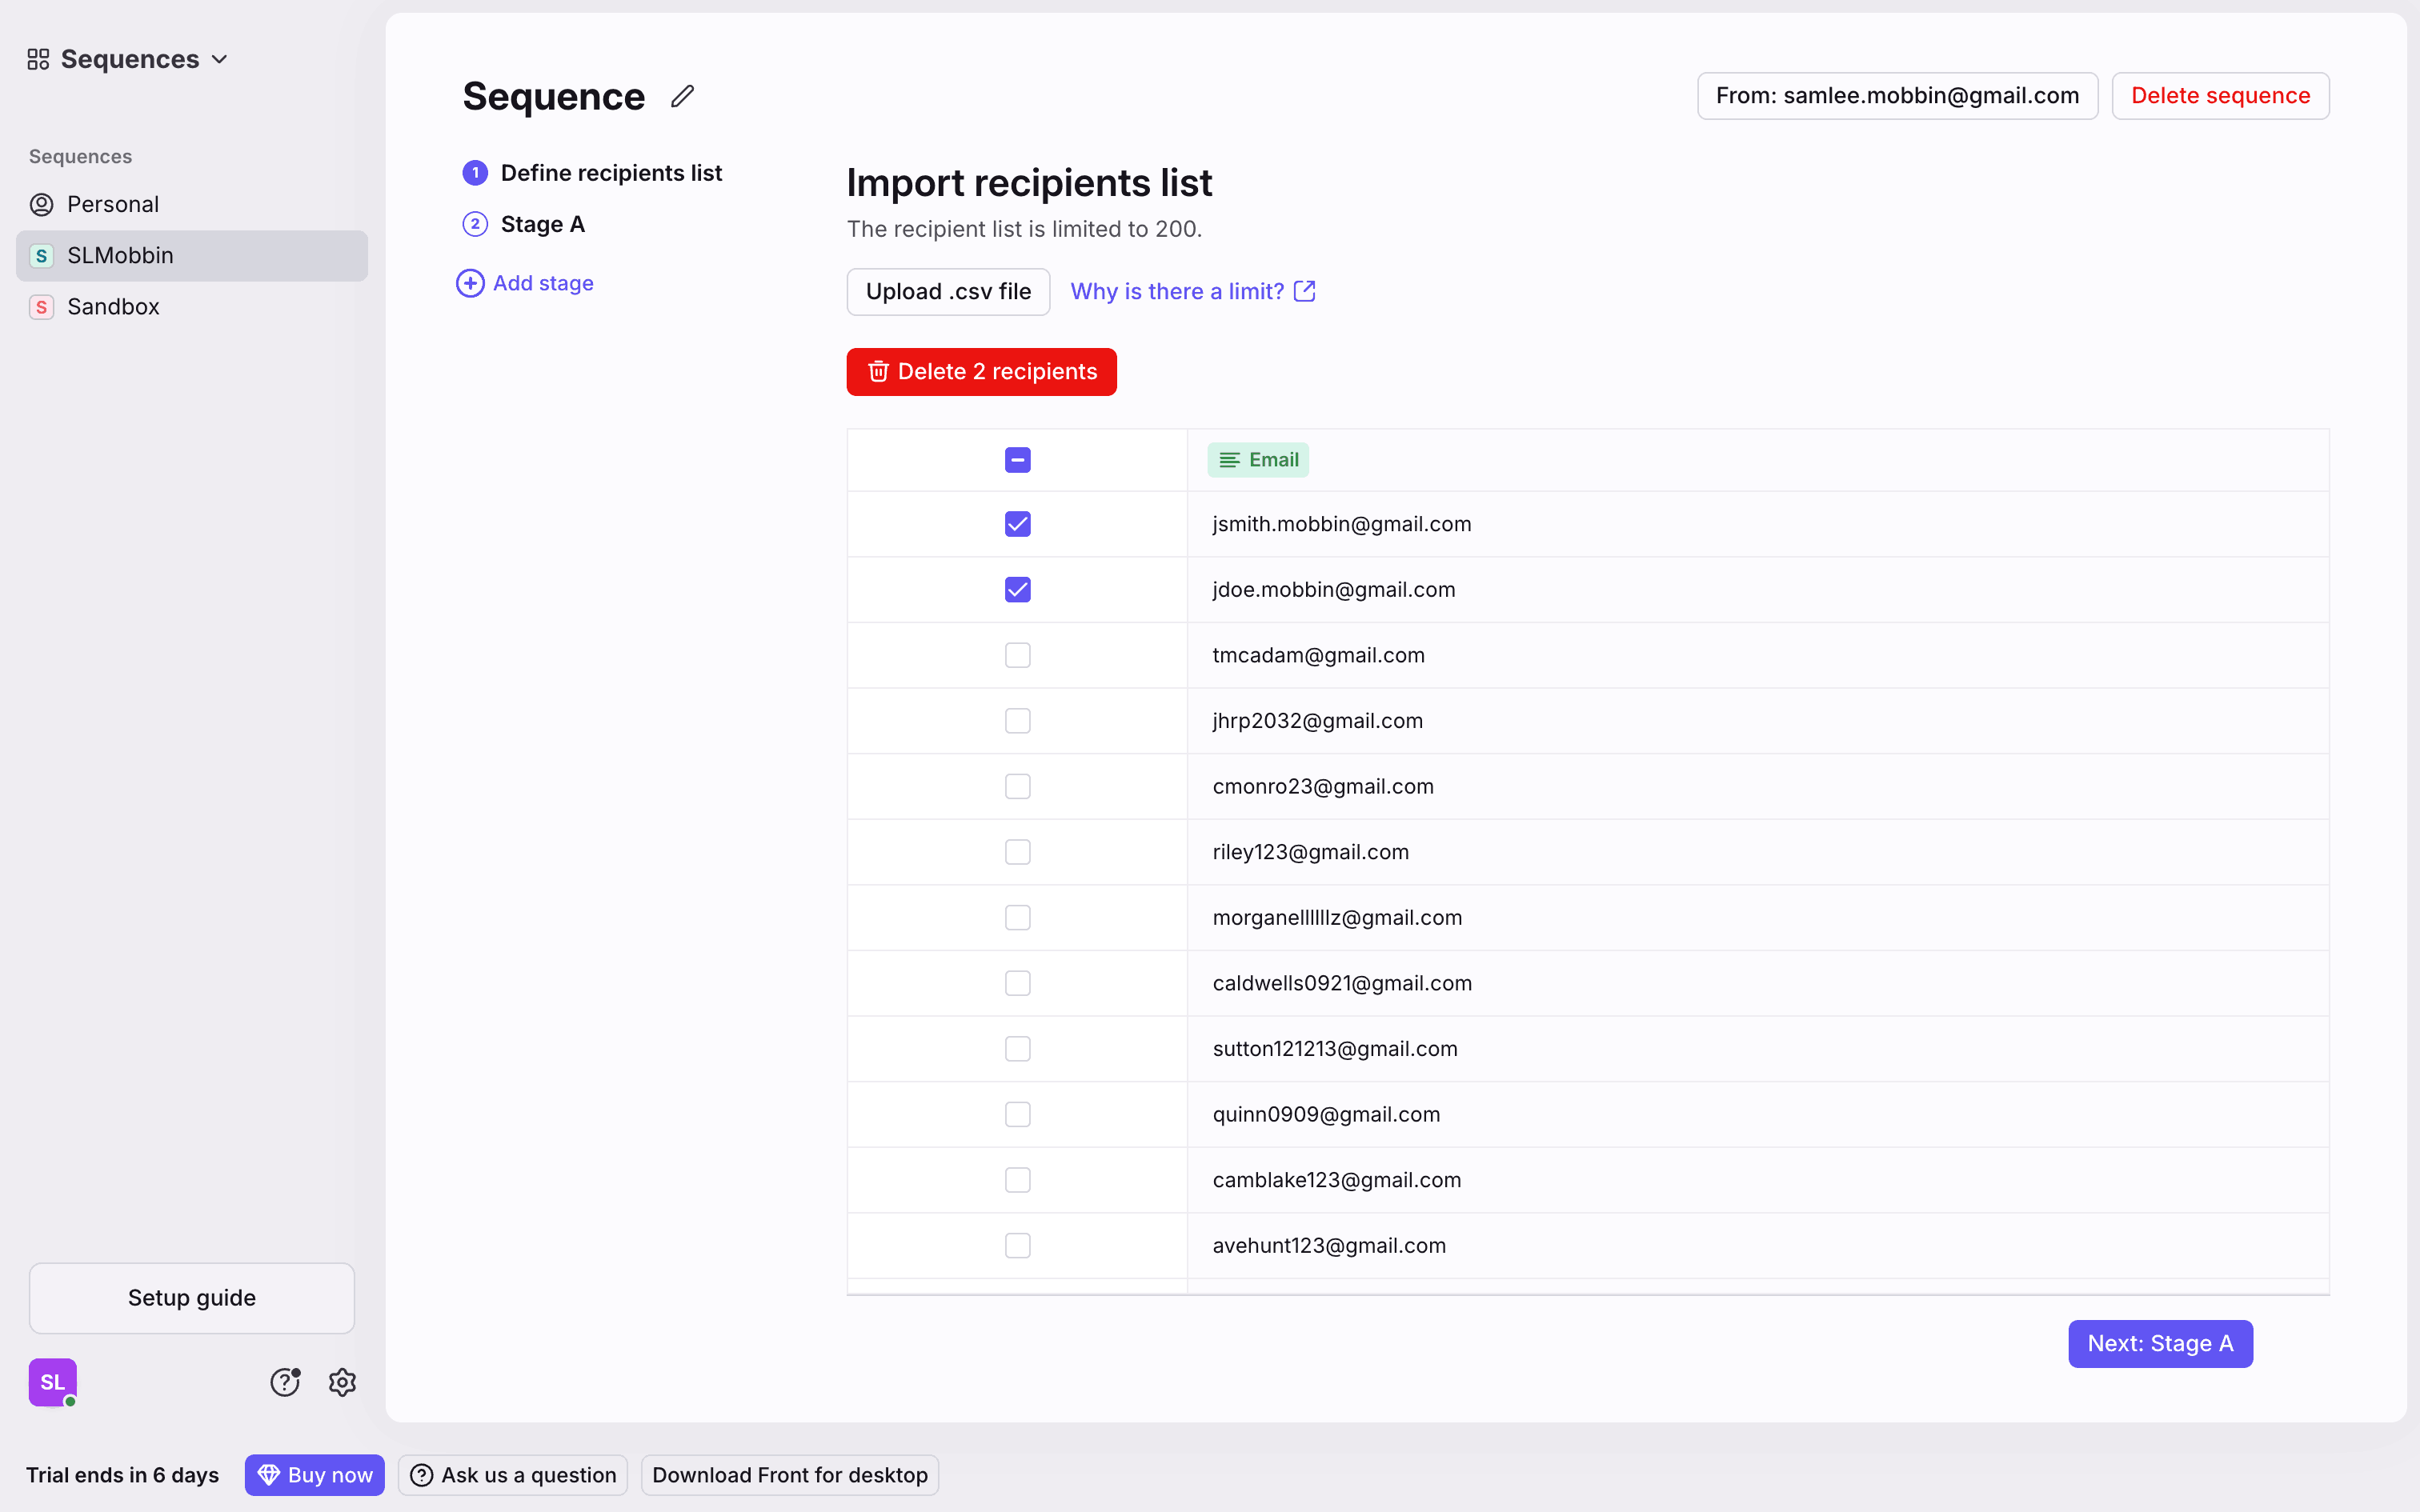Screen dimensions: 2420x1512
Task: Click Next: Stage A button
Action: pos(2160,1343)
